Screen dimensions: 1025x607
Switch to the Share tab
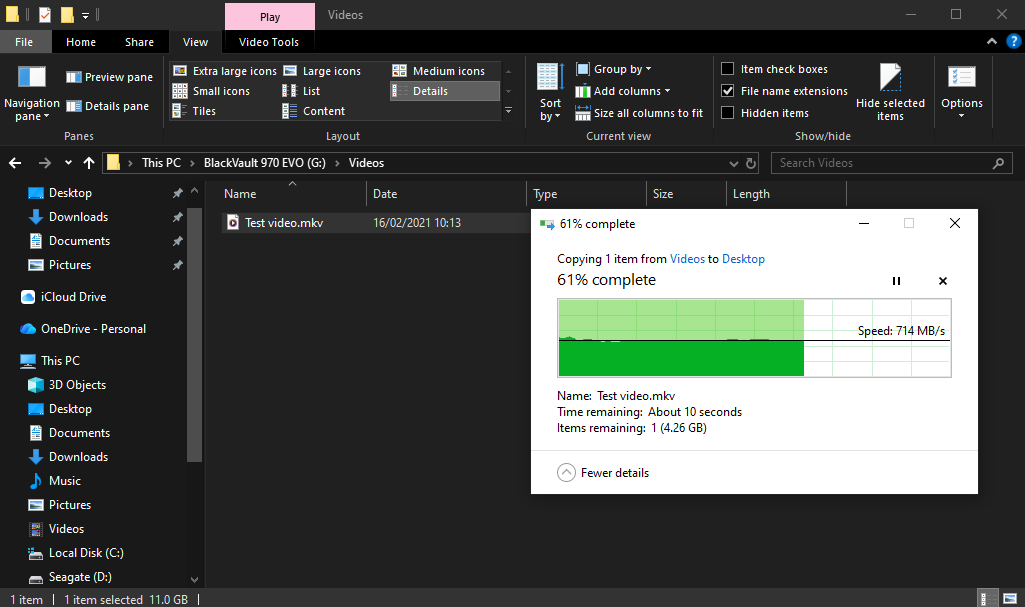139,42
